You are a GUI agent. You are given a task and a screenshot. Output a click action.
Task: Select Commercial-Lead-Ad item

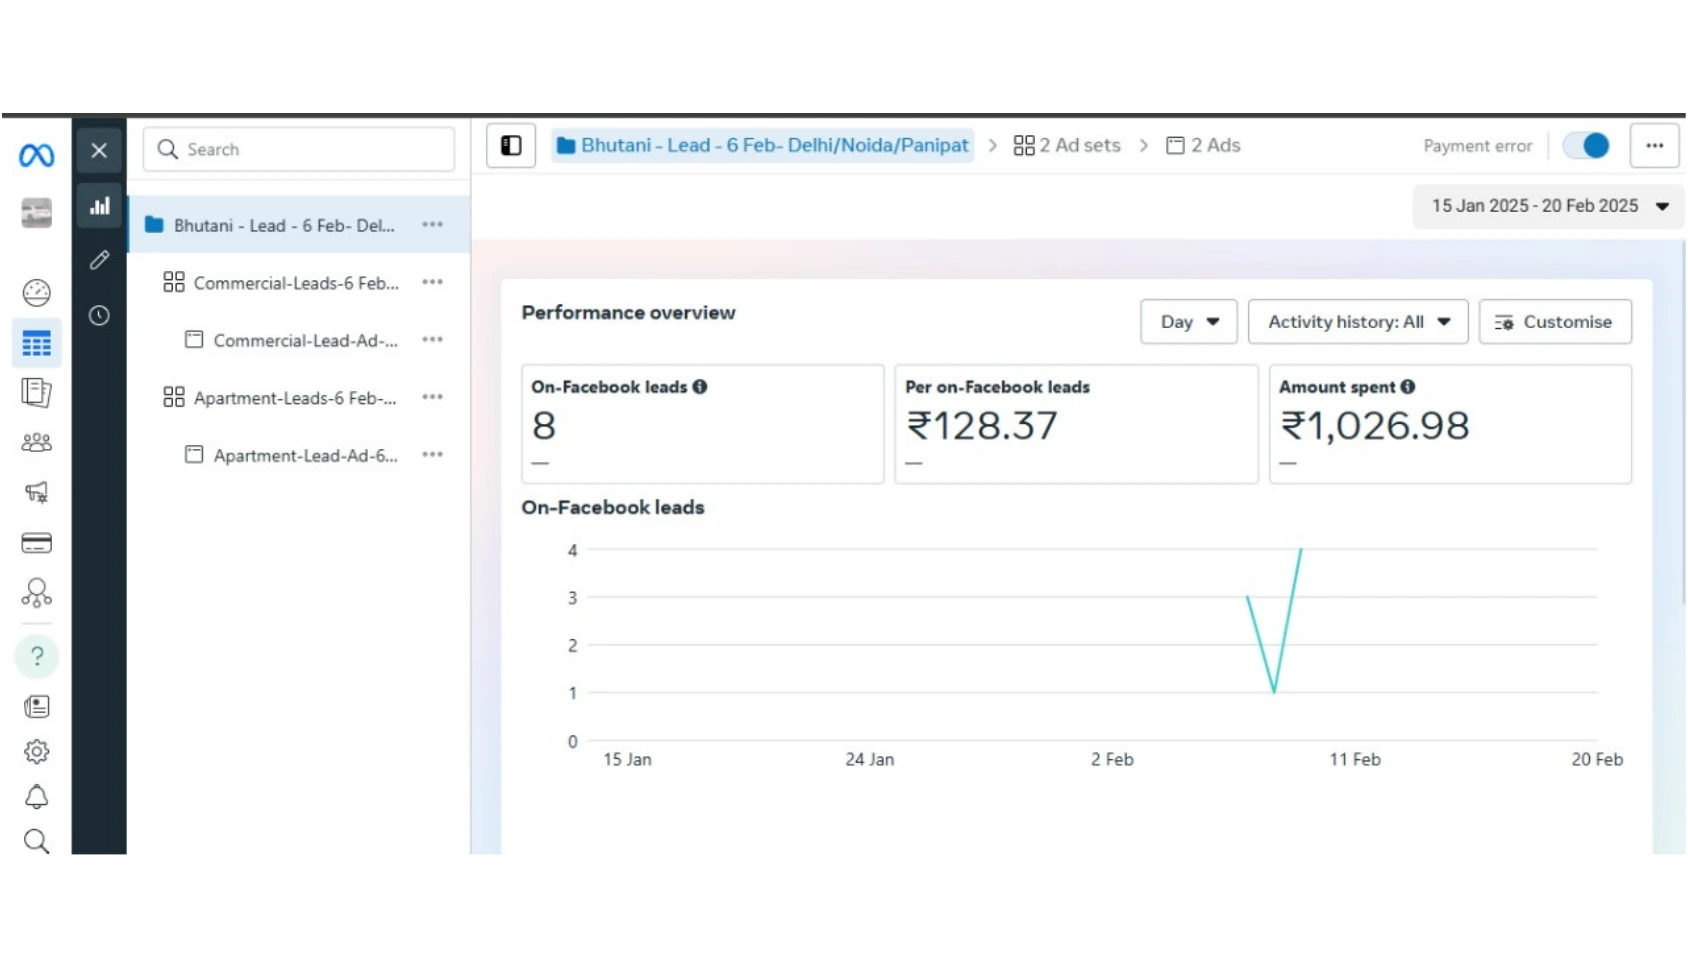coord(292,340)
